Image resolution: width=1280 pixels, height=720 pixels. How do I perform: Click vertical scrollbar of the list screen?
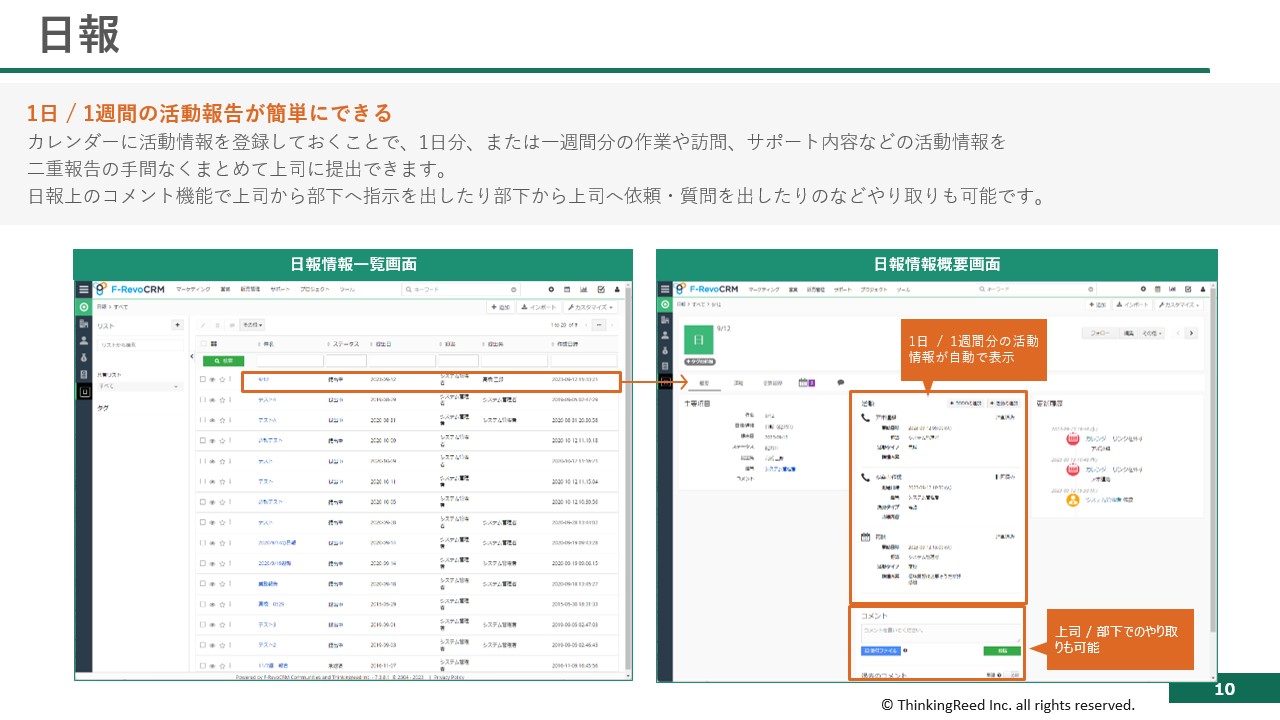click(629, 480)
